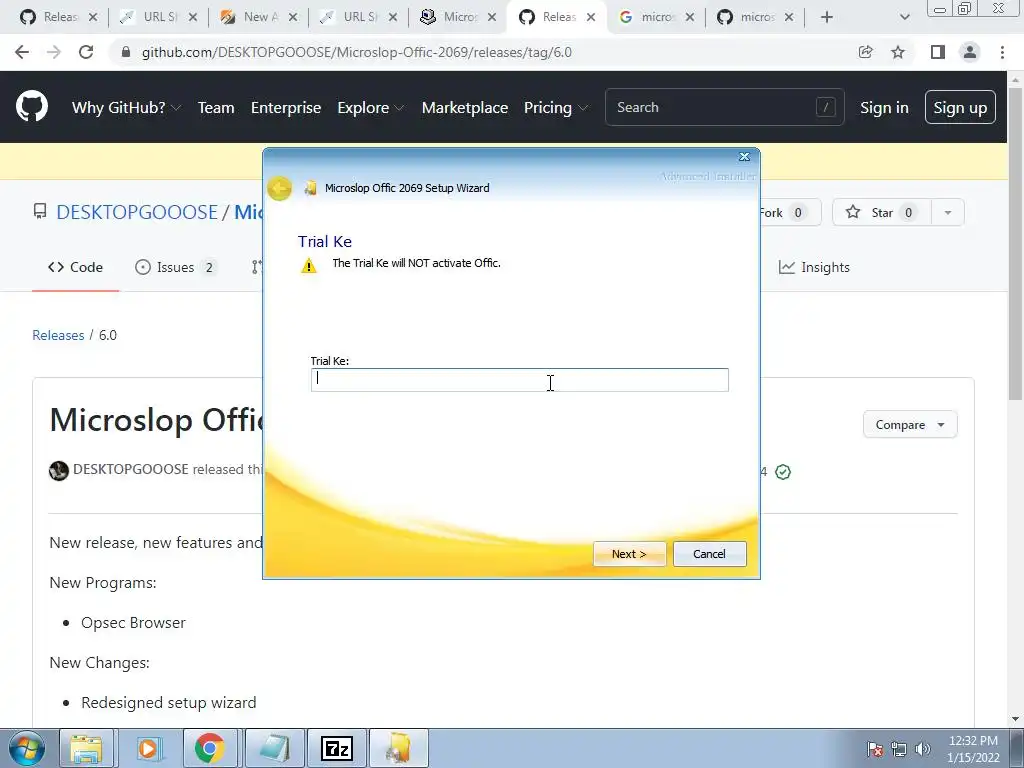Bookmark this page with star icon
This screenshot has height=768, width=1024.
coord(898,52)
